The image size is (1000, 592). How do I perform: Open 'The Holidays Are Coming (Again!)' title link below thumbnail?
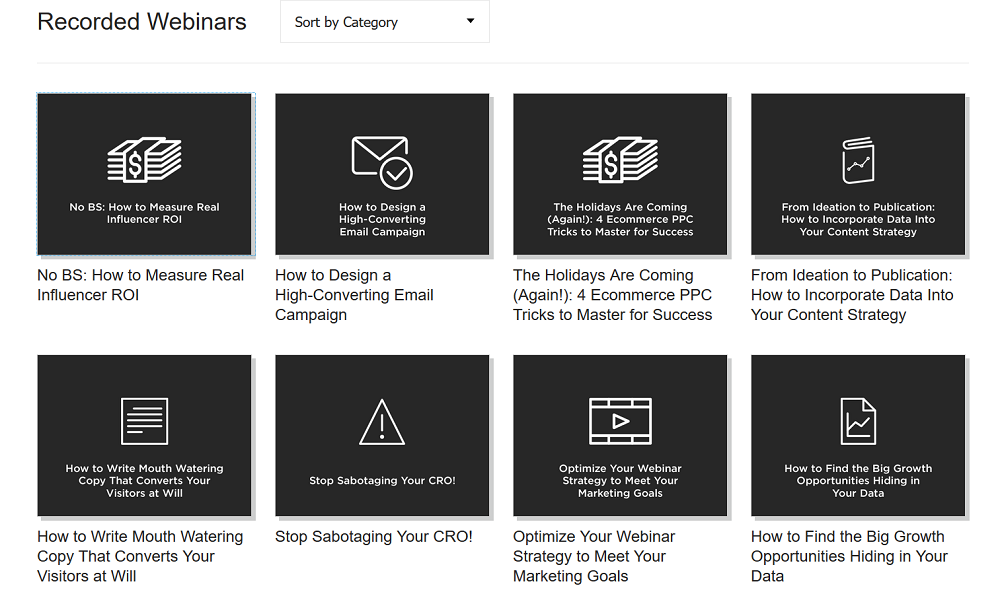point(612,295)
